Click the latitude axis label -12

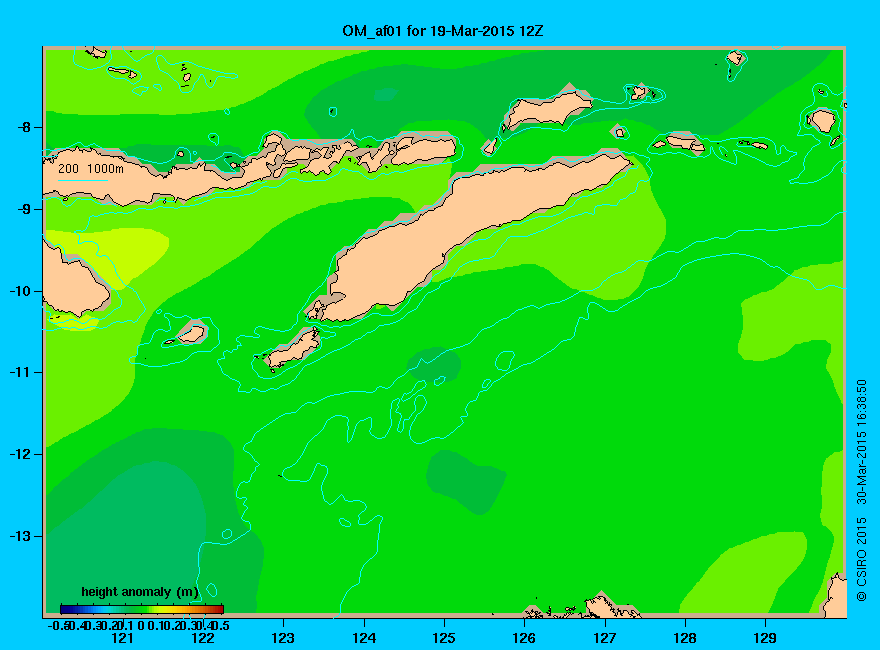[x=20, y=454]
